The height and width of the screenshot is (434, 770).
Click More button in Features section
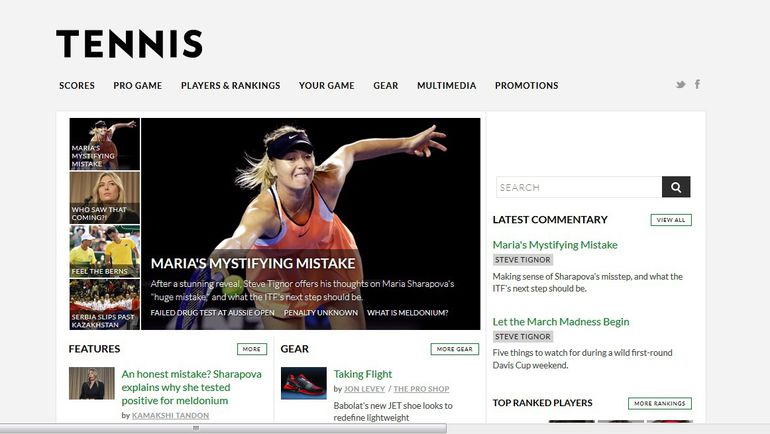click(x=251, y=349)
